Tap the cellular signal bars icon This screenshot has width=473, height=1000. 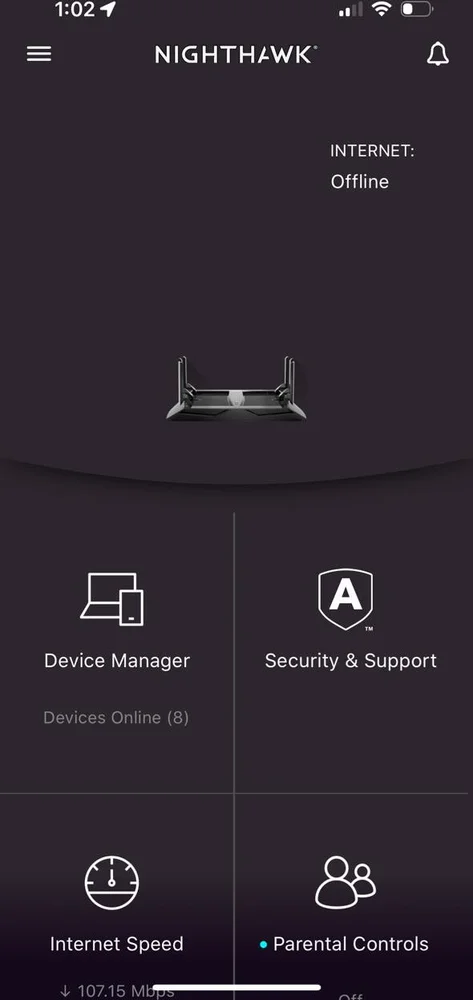pyautogui.click(x=351, y=10)
